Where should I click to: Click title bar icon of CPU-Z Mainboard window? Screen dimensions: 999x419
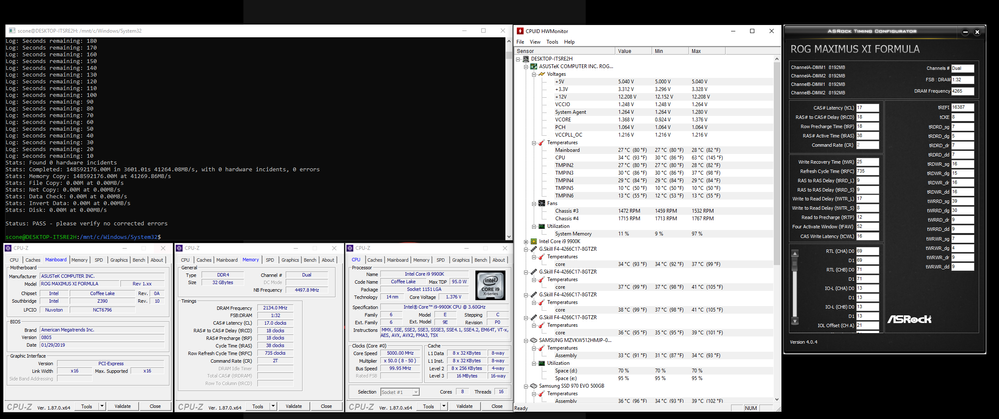click(8, 248)
